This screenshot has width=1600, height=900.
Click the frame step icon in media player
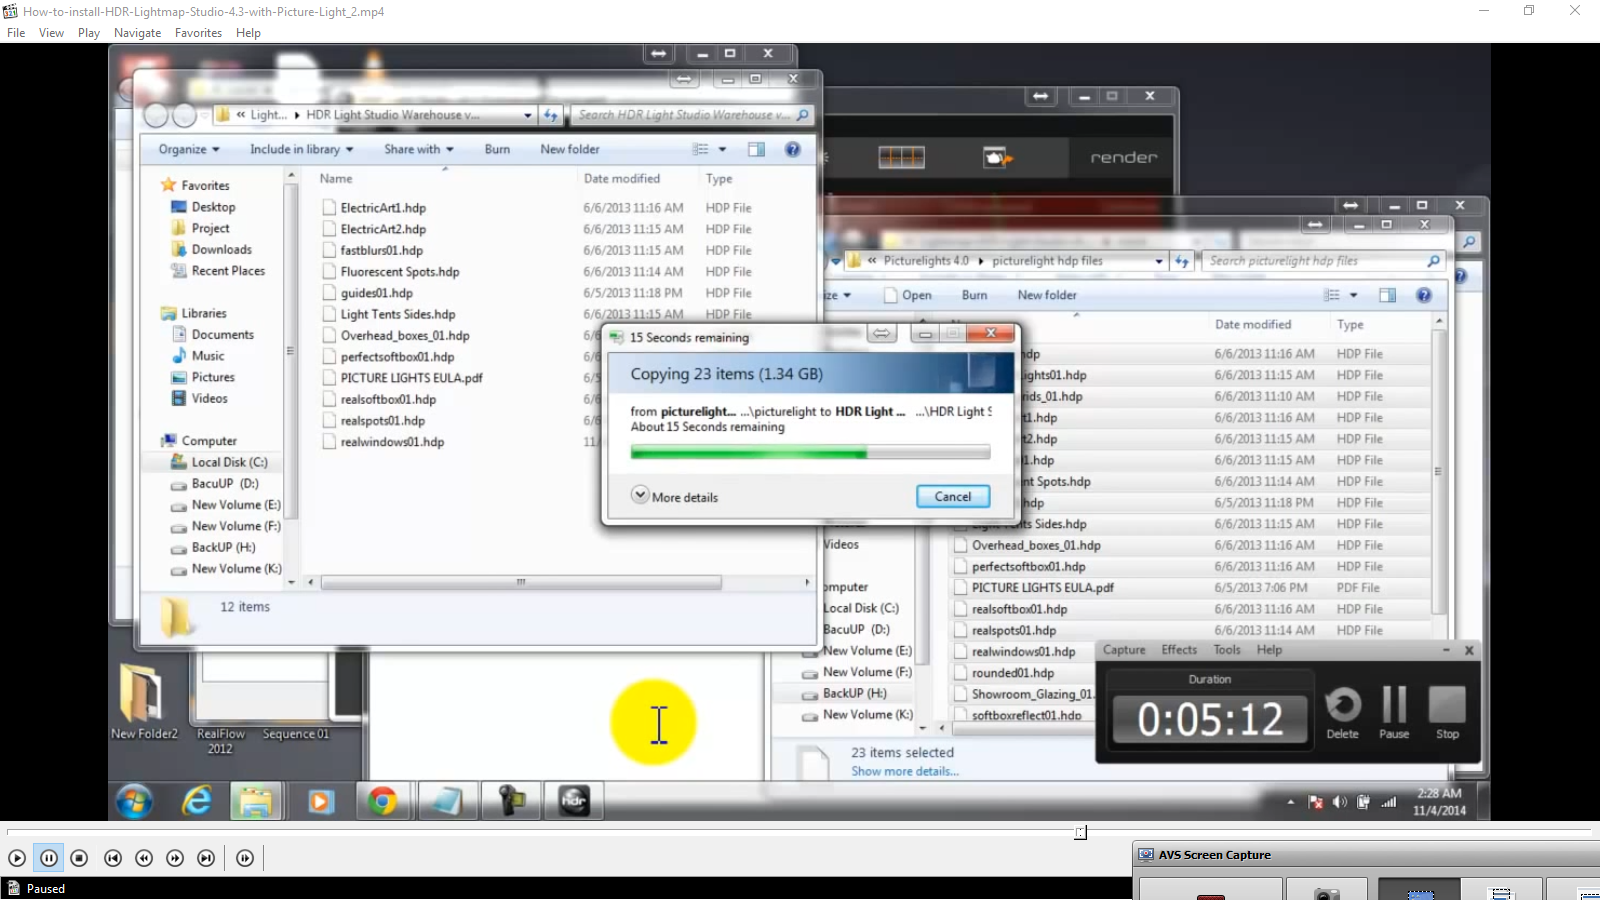click(245, 858)
